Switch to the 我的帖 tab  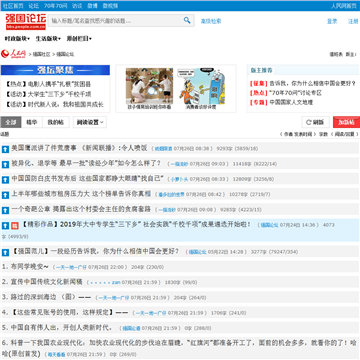pos(56,122)
